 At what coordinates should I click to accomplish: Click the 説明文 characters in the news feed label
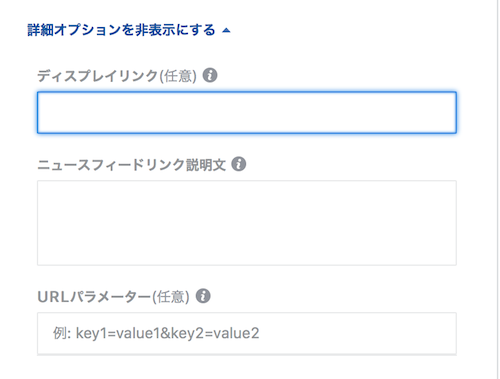click(x=206, y=164)
